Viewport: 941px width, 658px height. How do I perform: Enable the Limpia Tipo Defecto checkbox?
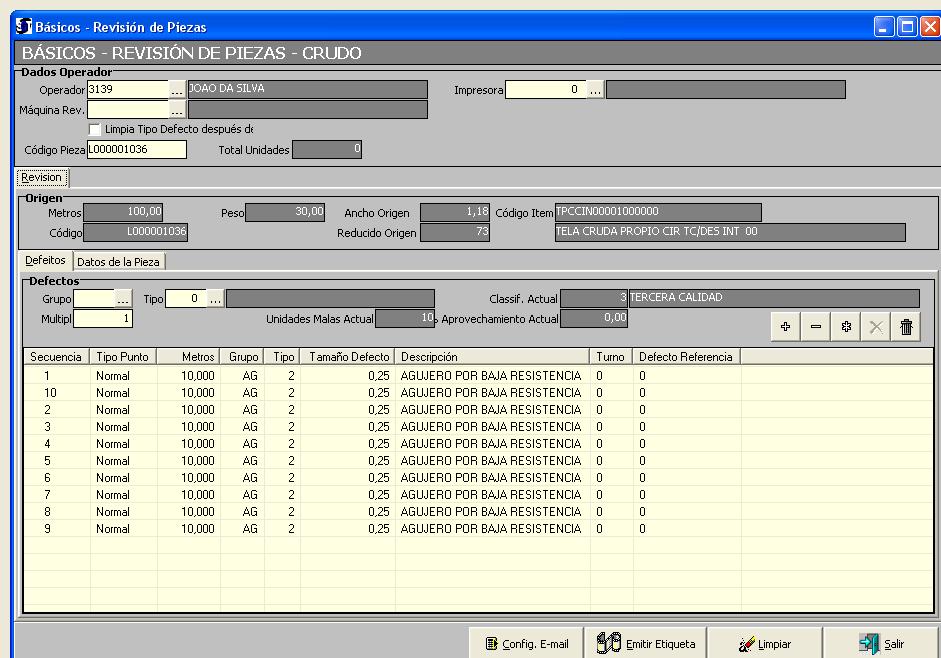(x=95, y=130)
